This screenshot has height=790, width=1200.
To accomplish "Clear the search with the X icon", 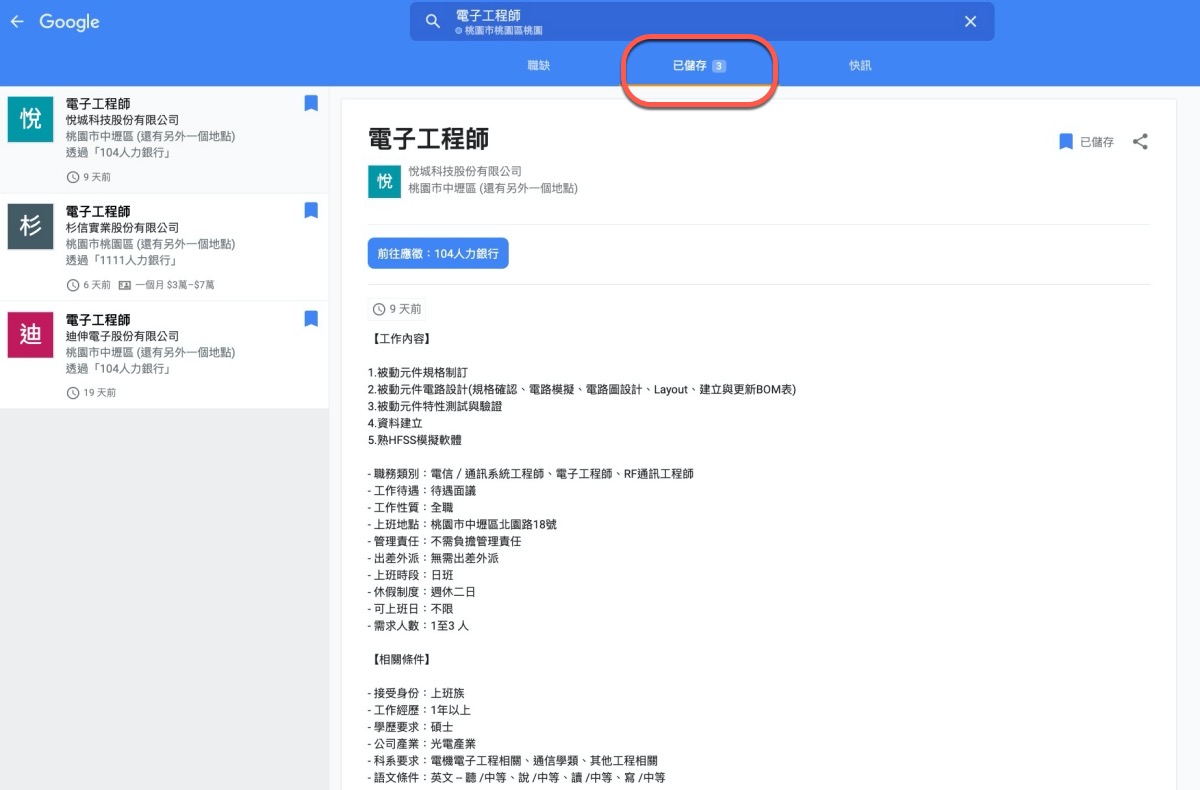I will [x=970, y=22].
